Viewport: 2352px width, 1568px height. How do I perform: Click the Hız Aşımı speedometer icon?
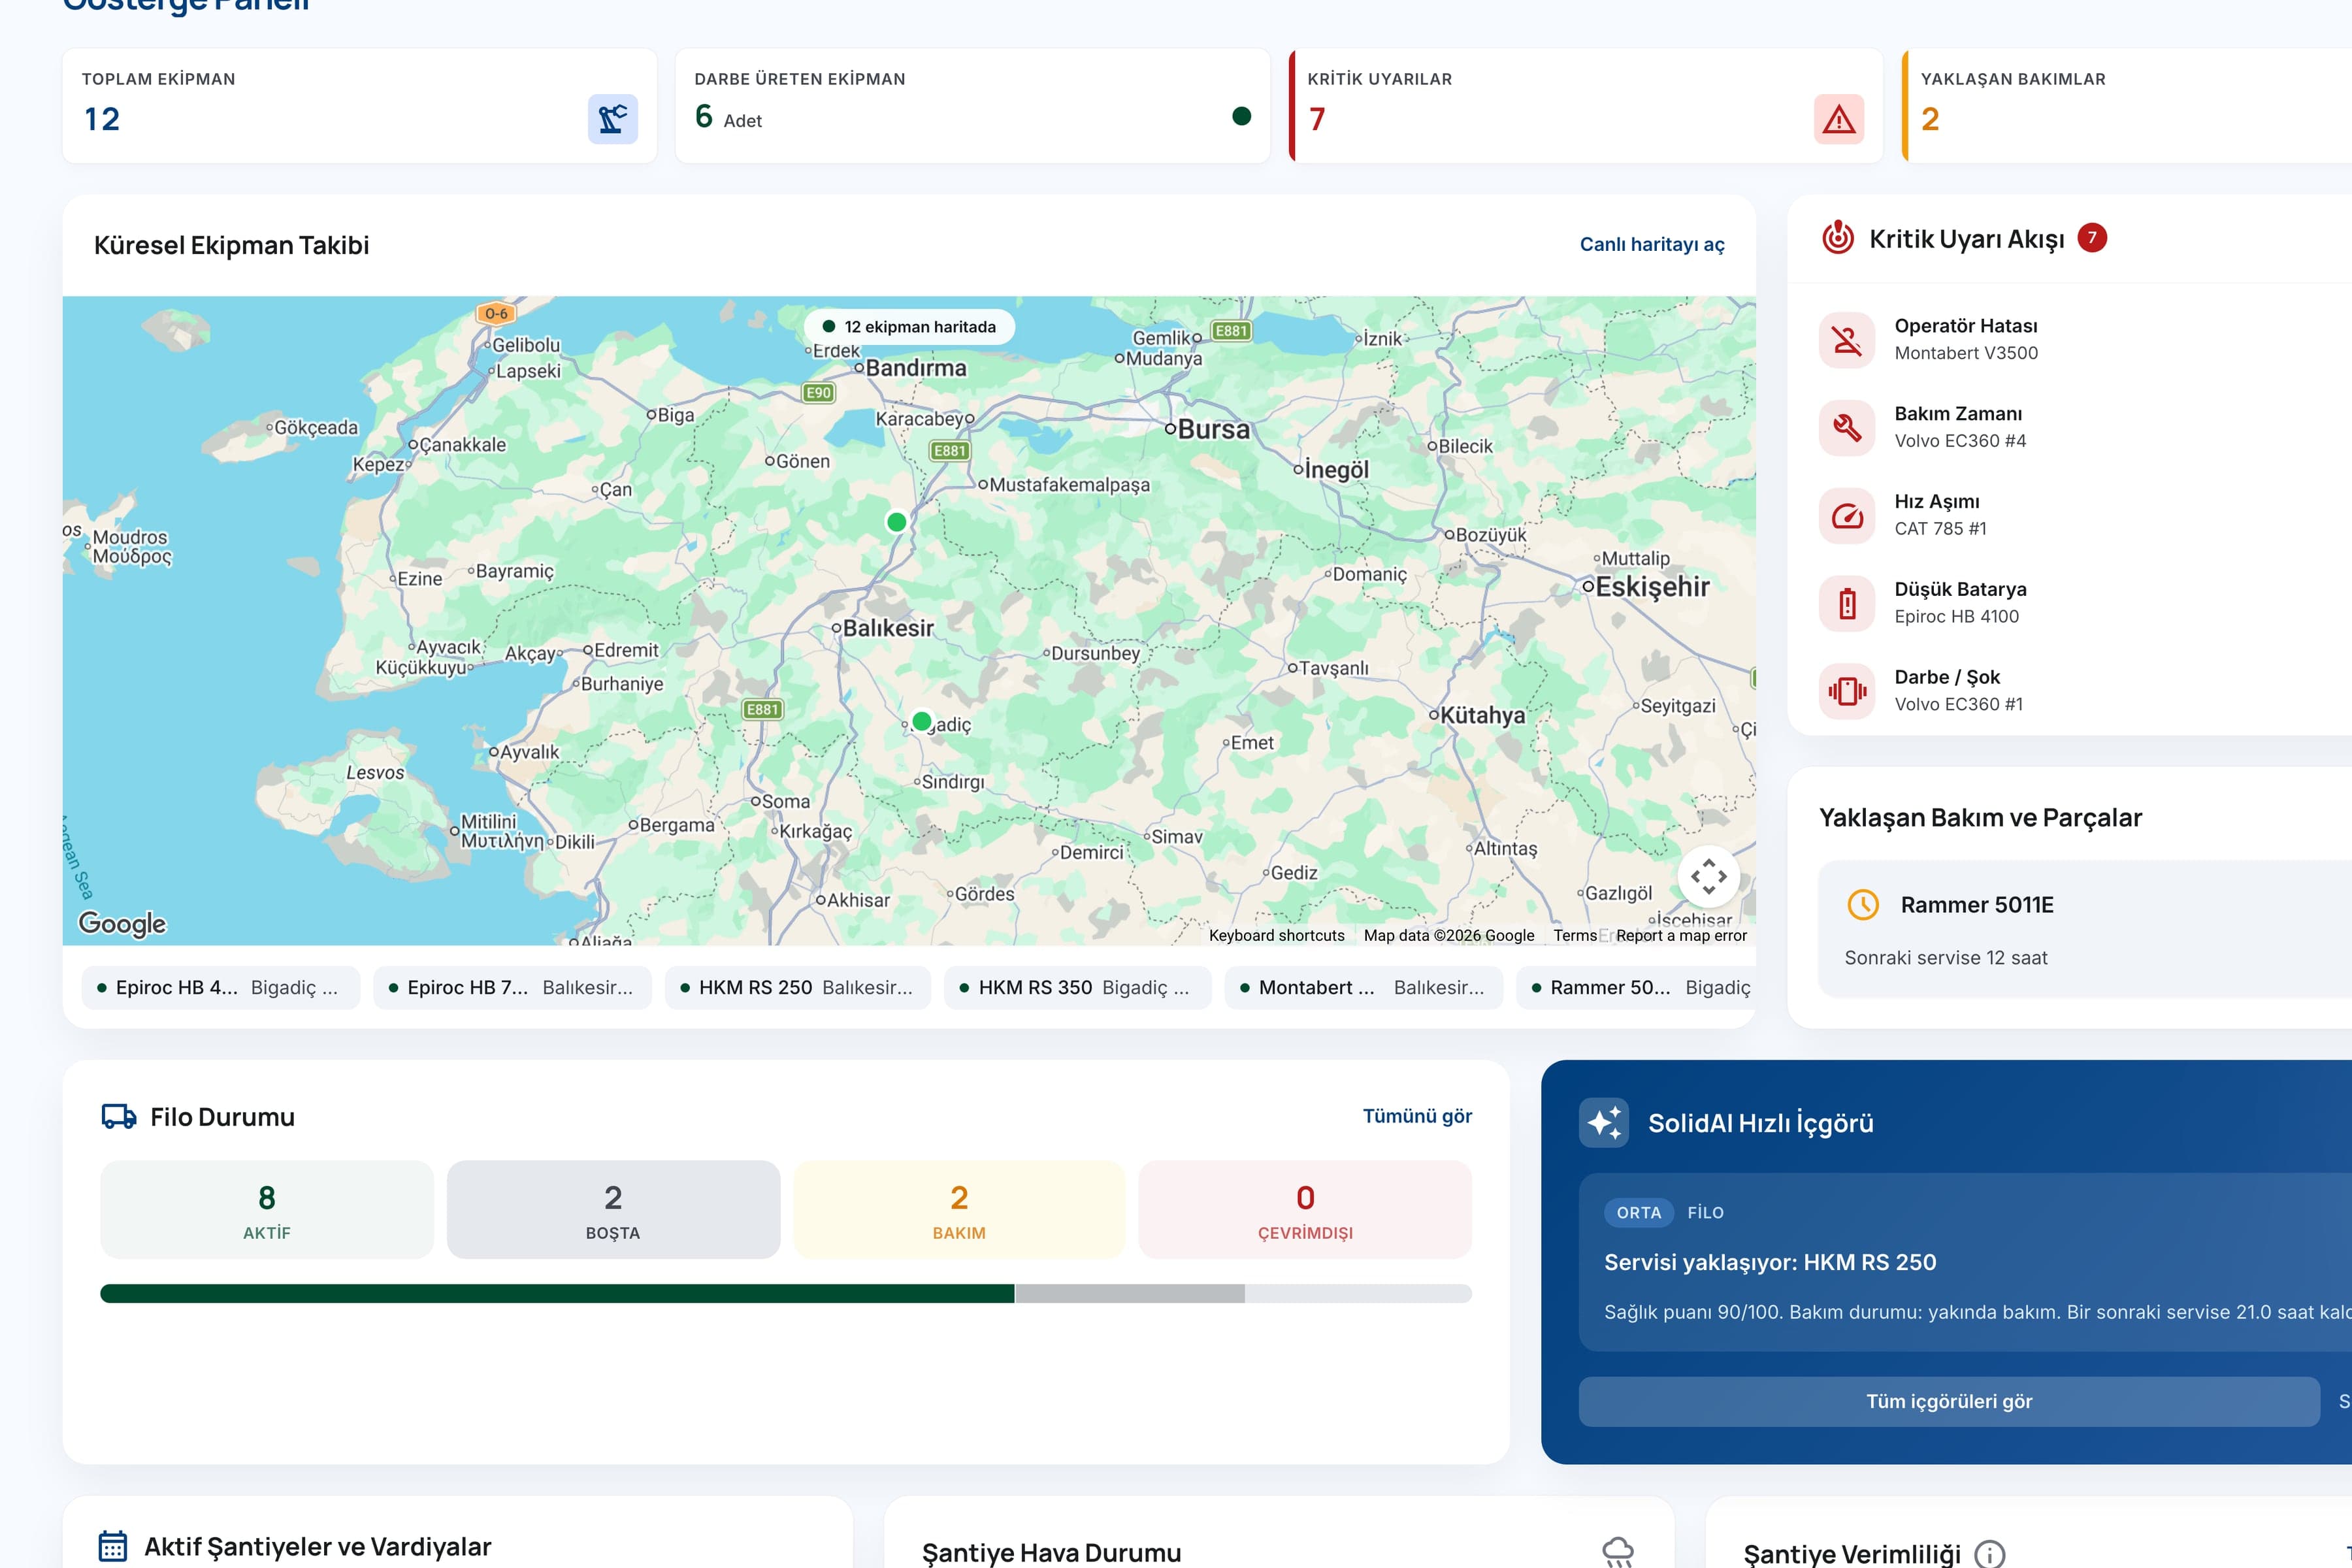1847,516
